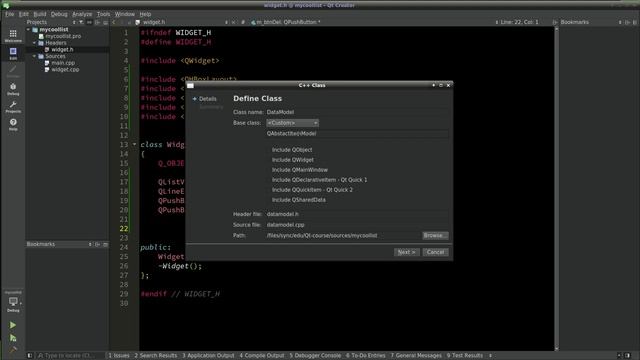Run the project with green arrow

13,325
